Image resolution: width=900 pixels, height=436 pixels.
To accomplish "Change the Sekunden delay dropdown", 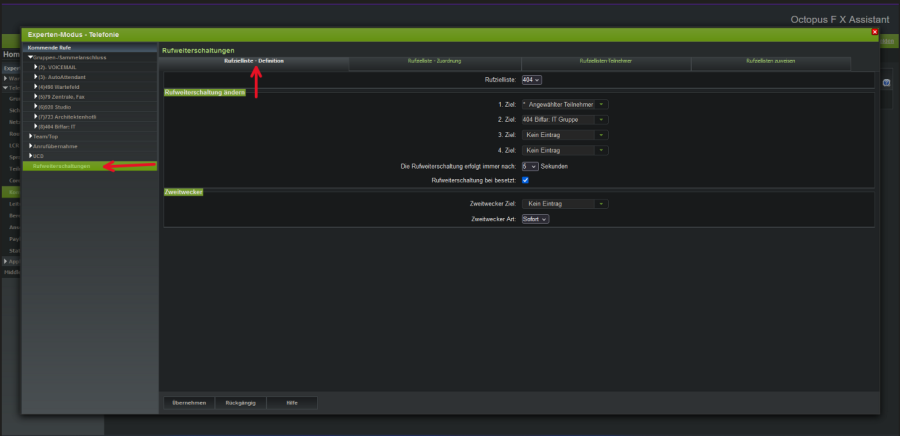I will click(530, 166).
